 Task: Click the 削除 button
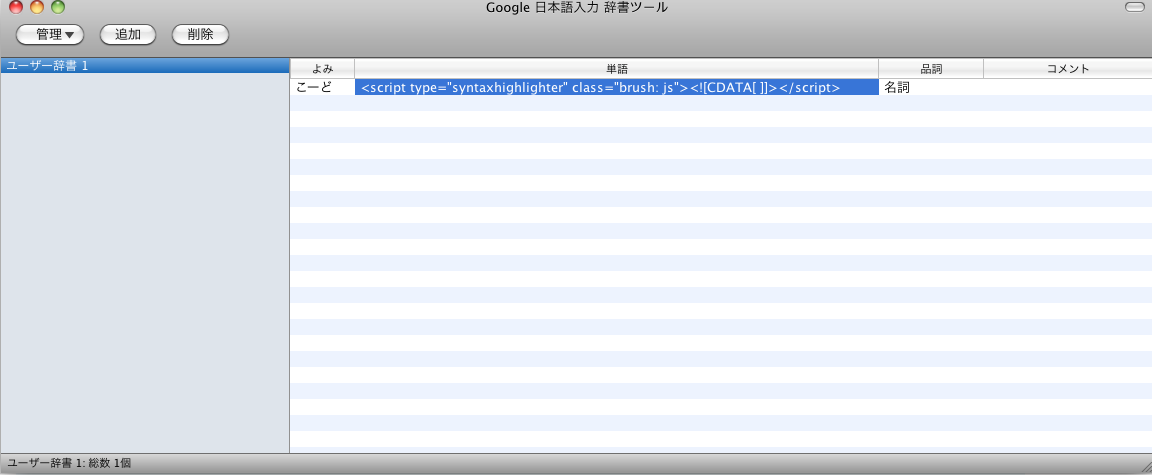tap(201, 35)
